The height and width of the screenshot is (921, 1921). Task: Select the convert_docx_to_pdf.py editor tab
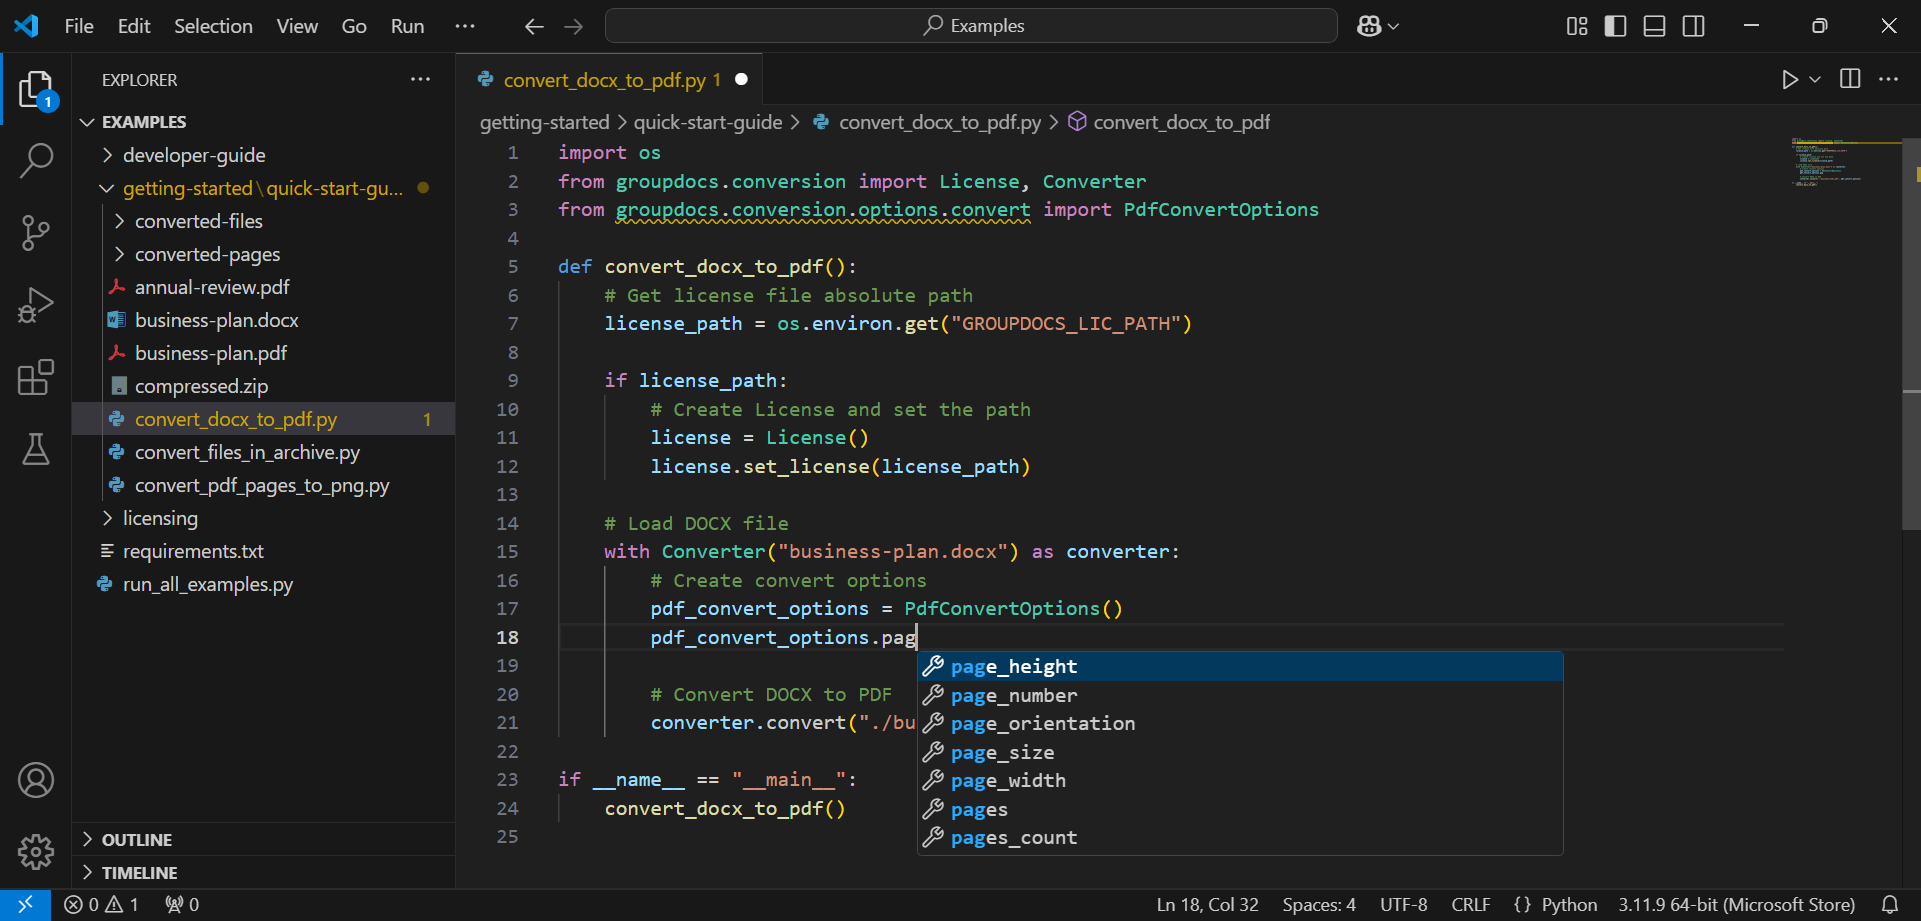[x=609, y=79]
